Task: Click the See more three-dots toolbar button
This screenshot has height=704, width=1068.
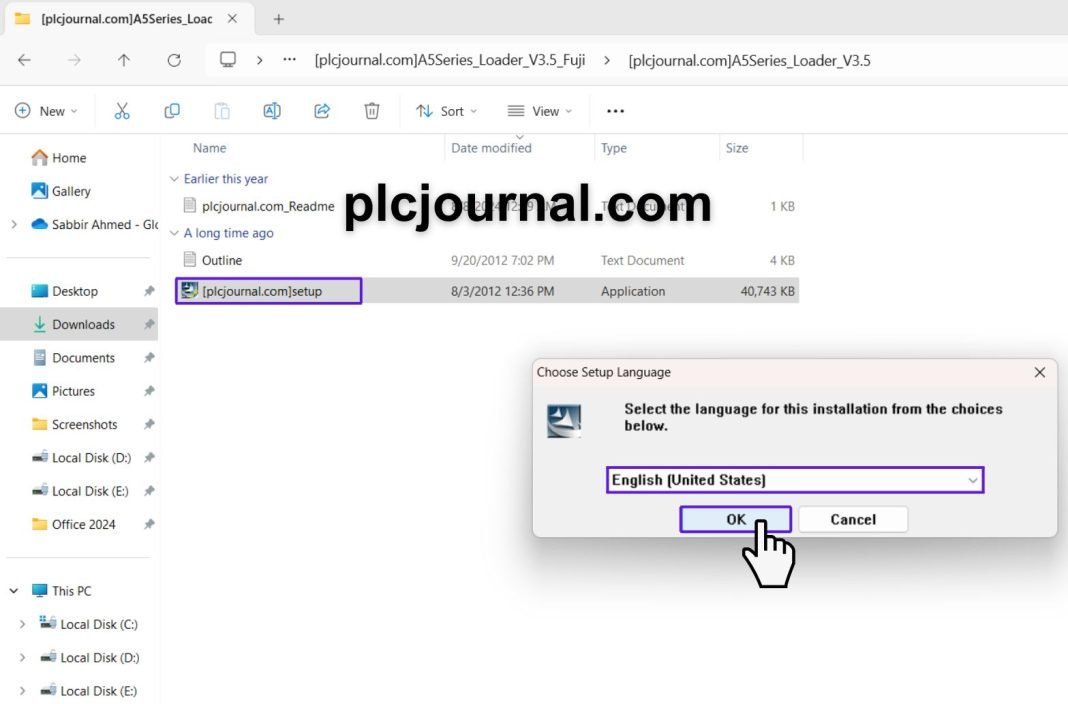Action: click(x=615, y=111)
